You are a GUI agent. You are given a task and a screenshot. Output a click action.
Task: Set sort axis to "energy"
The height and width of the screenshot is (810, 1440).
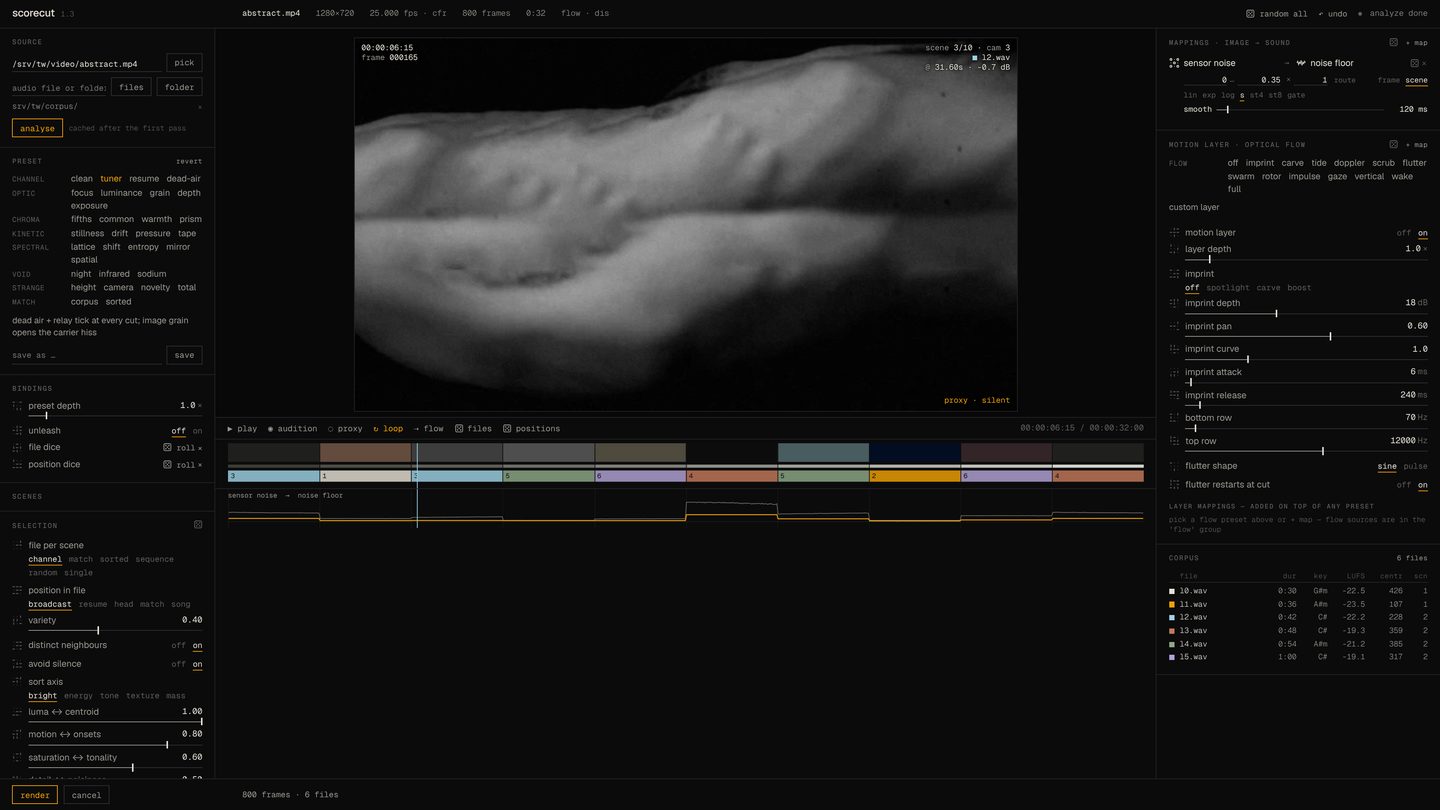coord(78,696)
